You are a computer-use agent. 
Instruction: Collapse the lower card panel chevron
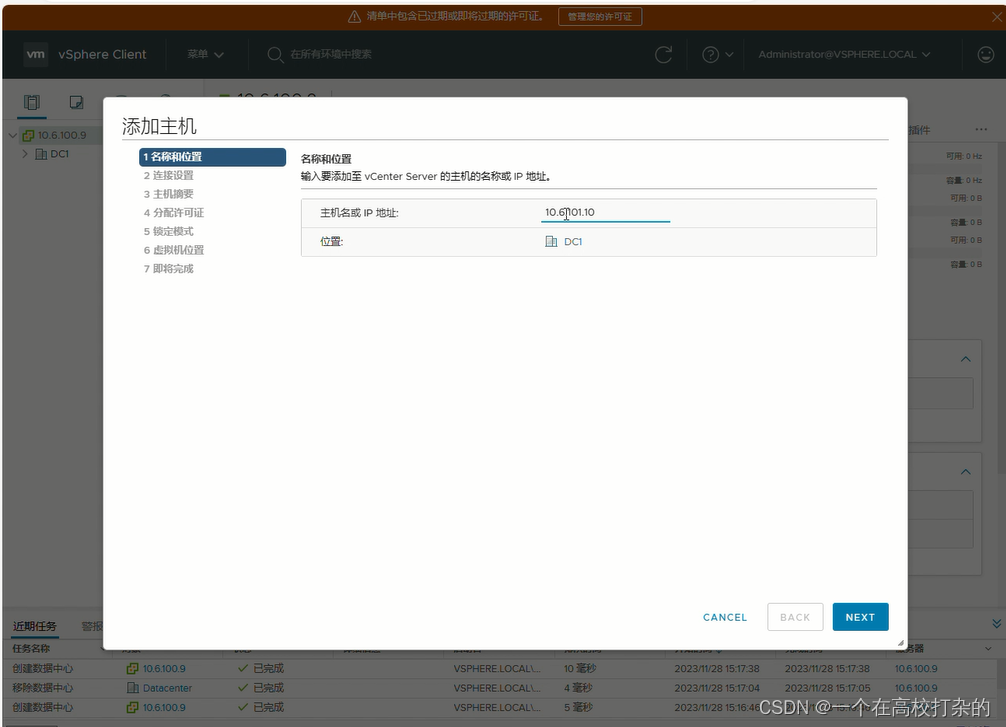pyautogui.click(x=966, y=472)
